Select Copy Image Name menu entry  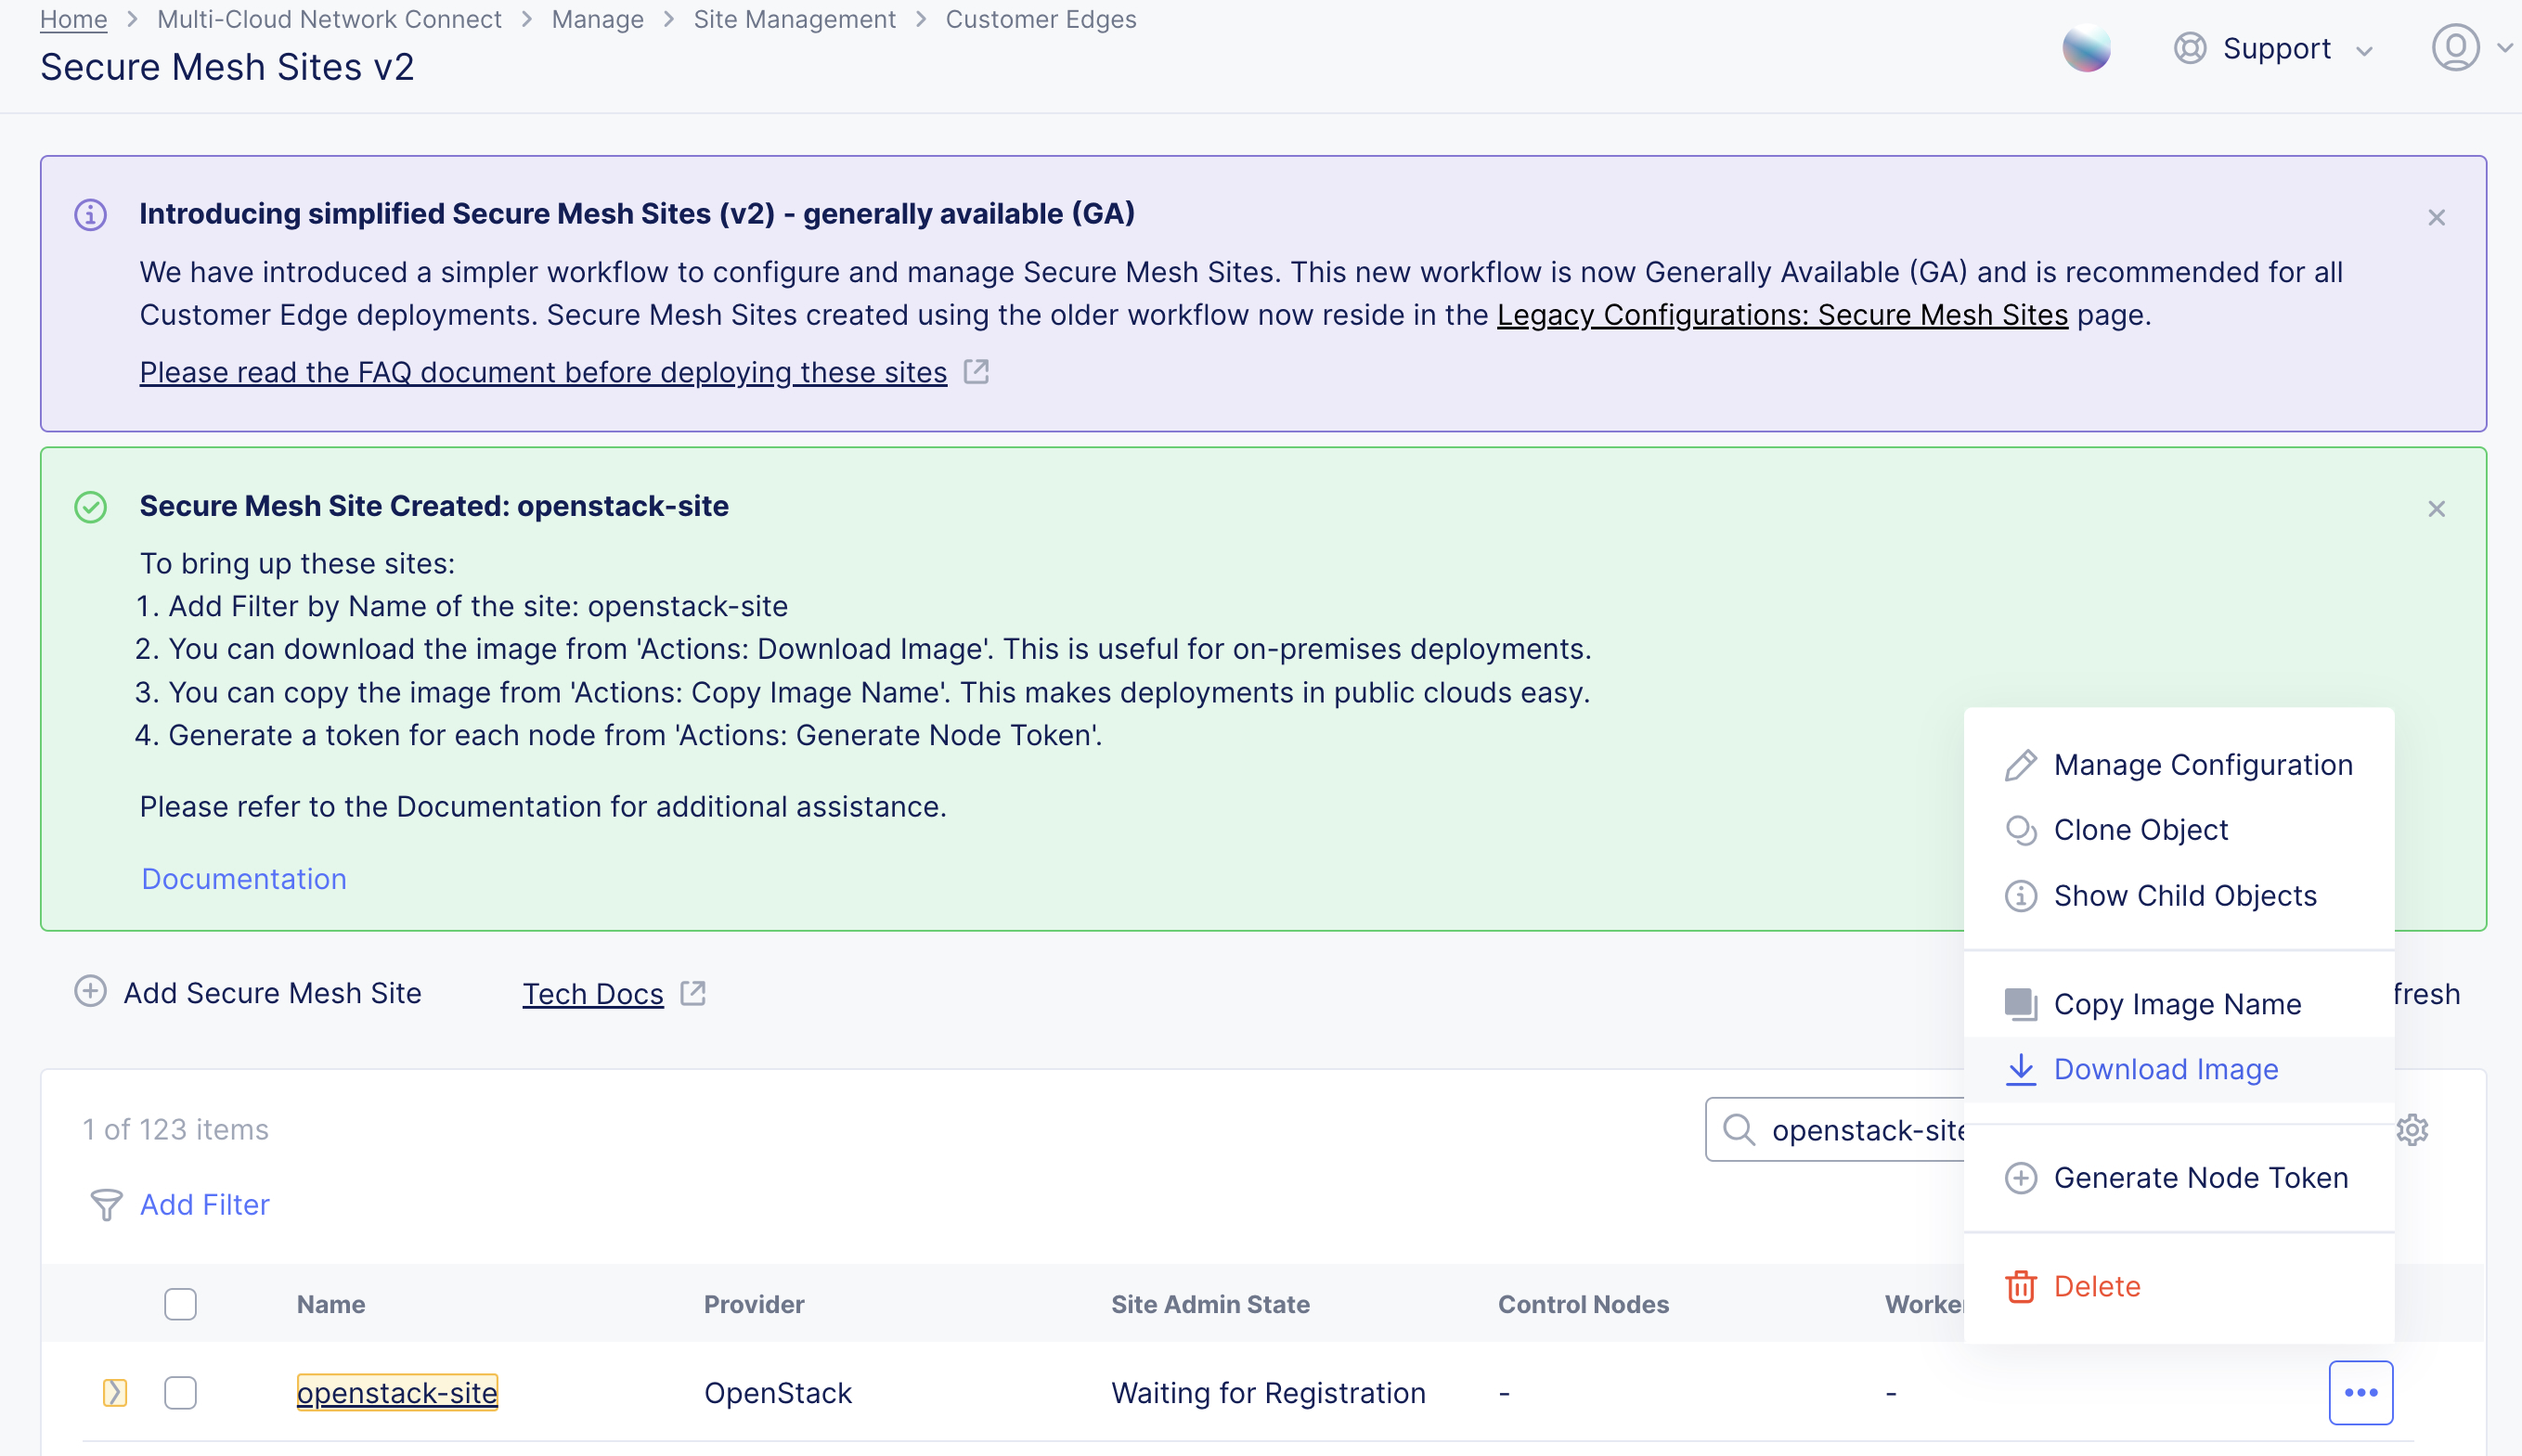pos(2177,1004)
